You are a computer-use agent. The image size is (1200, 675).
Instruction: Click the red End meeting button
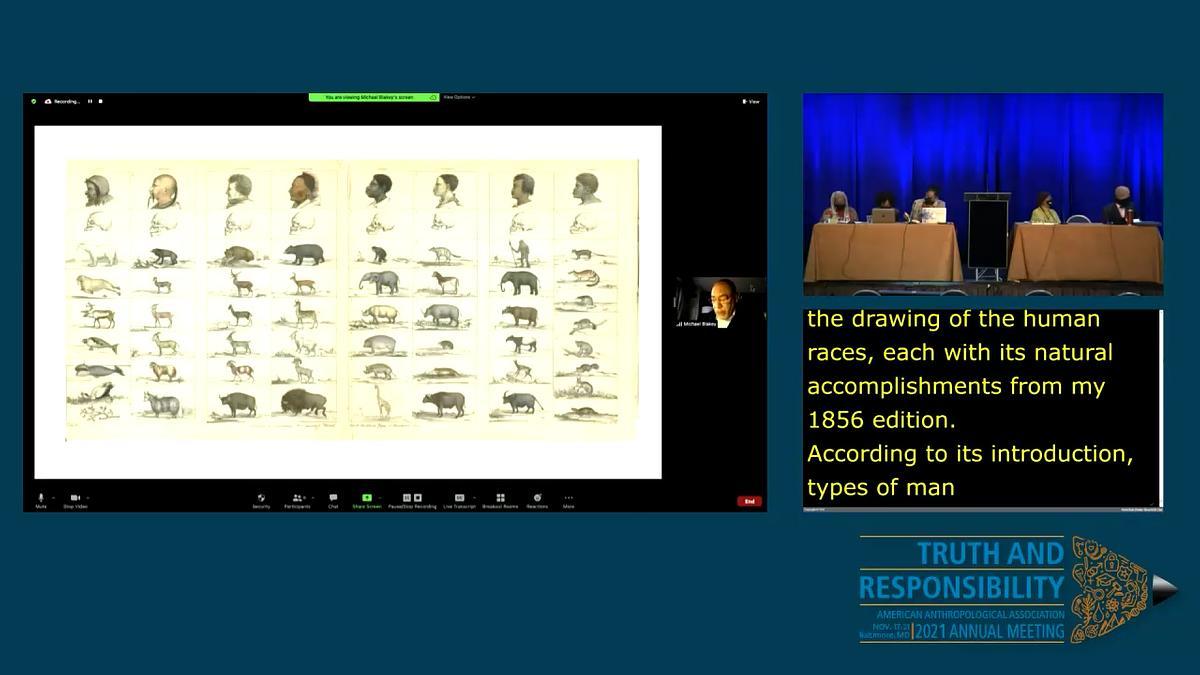(748, 501)
